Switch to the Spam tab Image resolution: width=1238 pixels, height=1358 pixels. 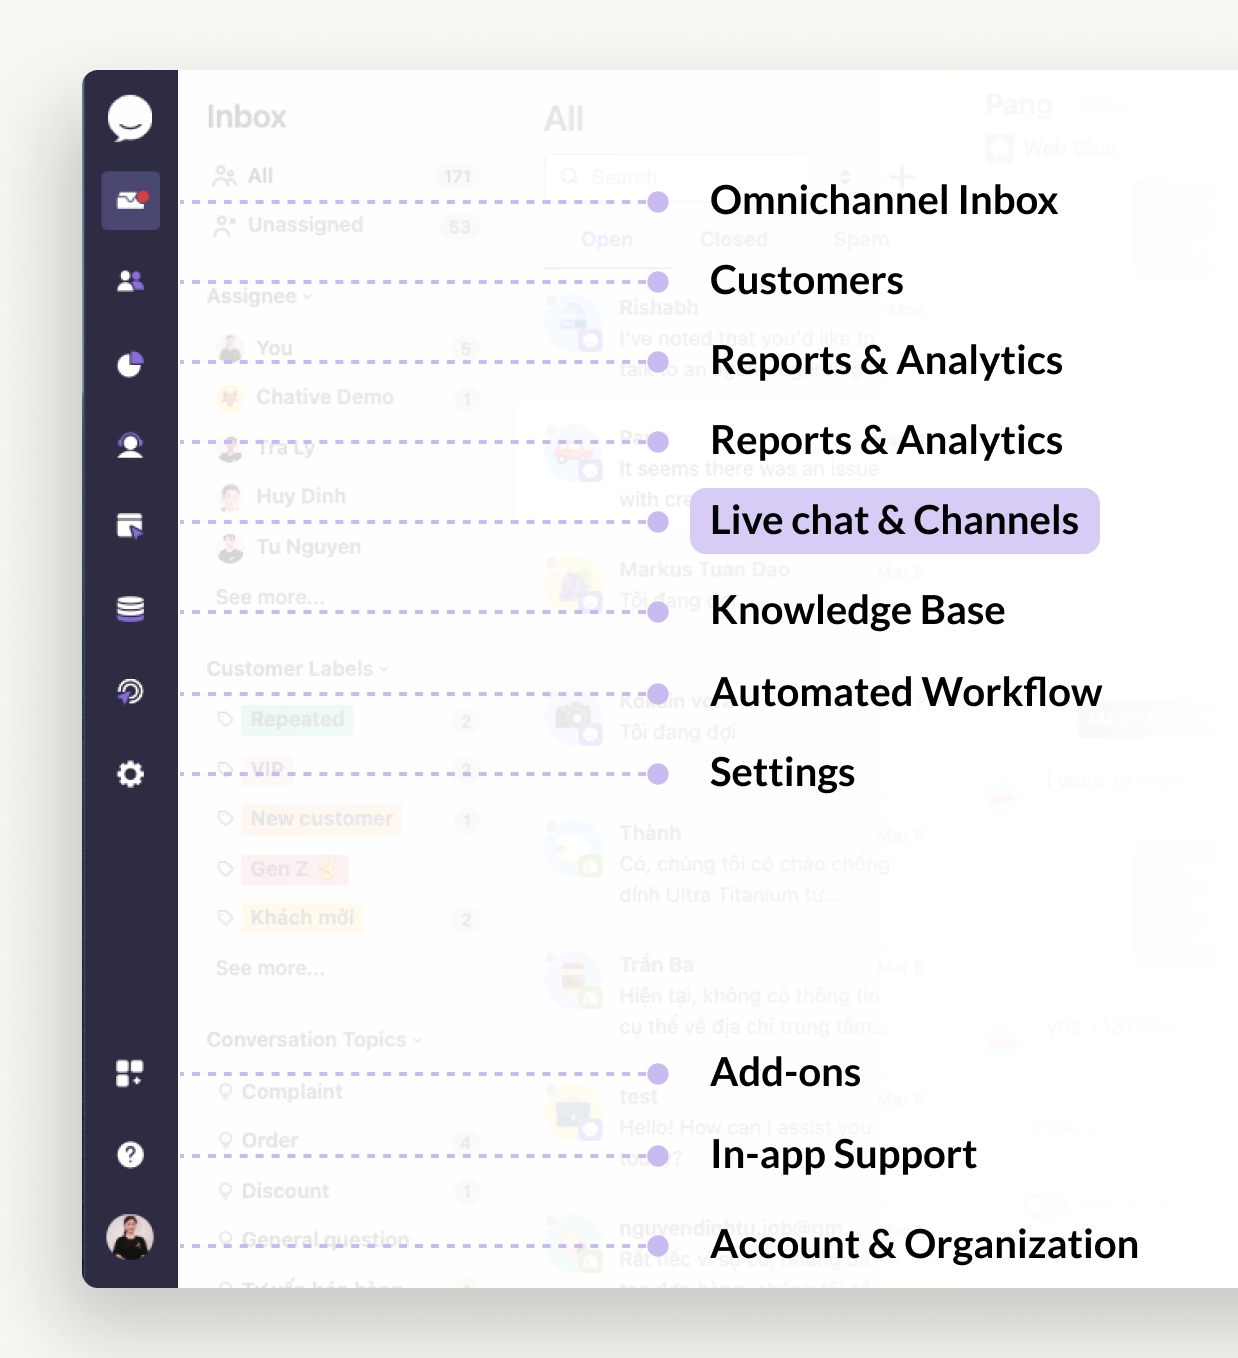pos(861,240)
